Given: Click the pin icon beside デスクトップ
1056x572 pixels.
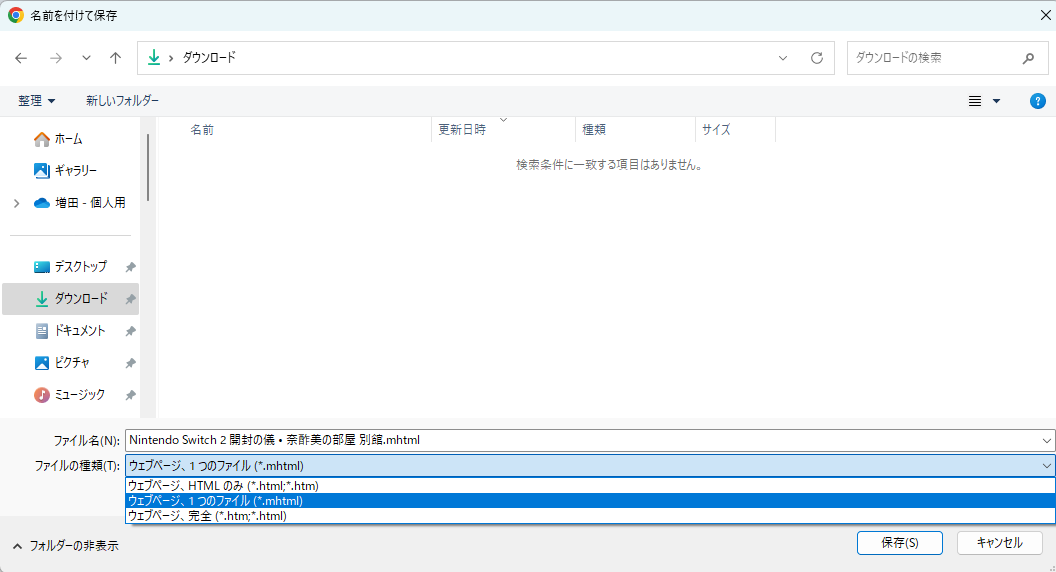Looking at the screenshot, I should [131, 267].
